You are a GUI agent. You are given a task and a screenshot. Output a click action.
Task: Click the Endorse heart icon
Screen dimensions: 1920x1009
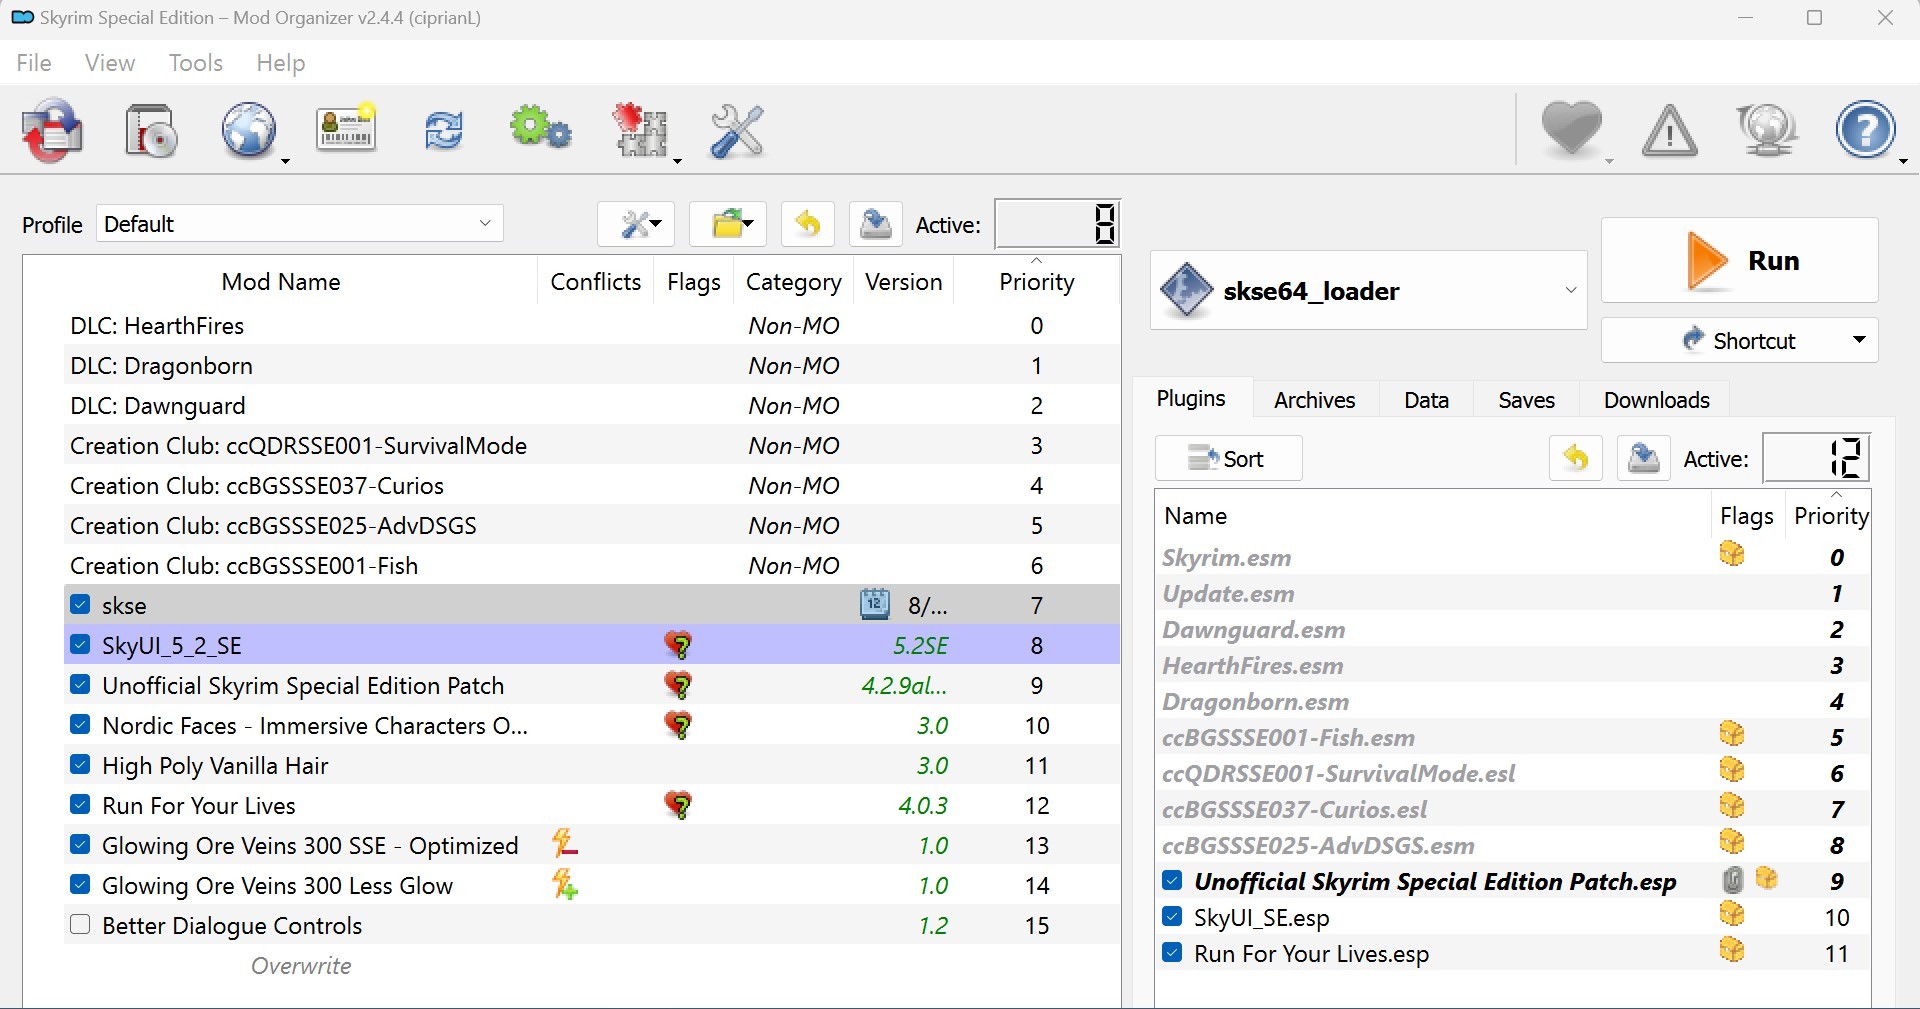click(1571, 130)
